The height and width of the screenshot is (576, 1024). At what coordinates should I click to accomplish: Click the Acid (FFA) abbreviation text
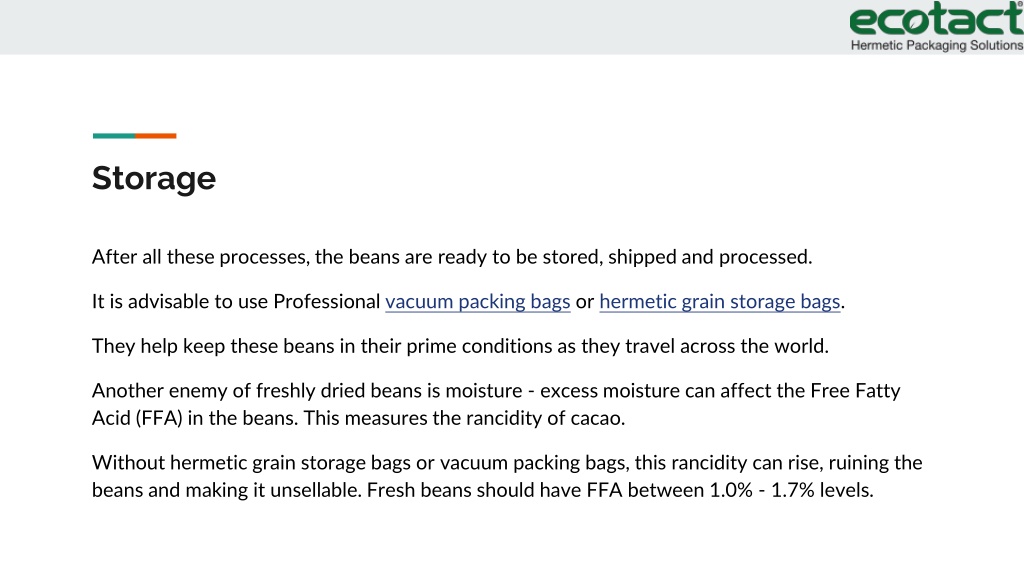pos(137,418)
